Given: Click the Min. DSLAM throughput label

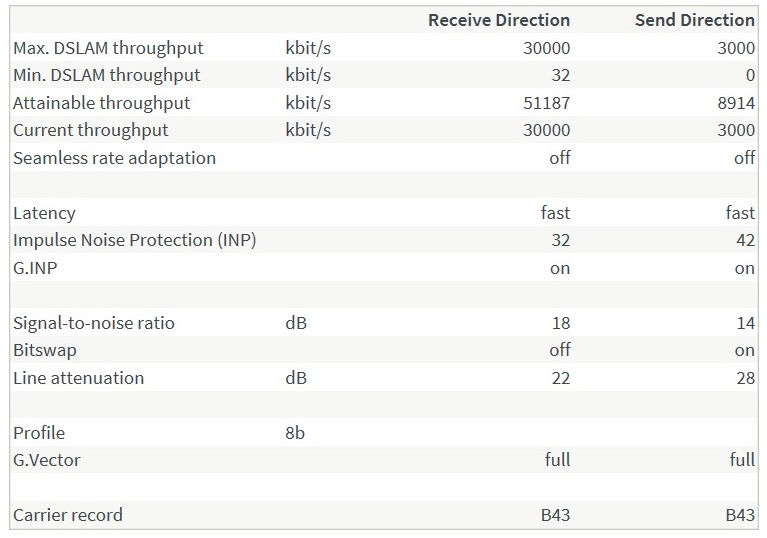Looking at the screenshot, I should point(106,75).
